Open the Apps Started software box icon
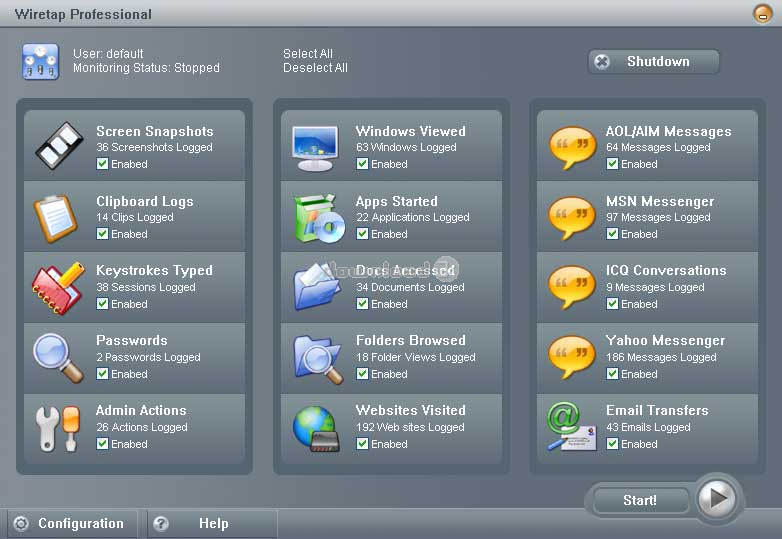This screenshot has height=539, width=782. [319, 218]
